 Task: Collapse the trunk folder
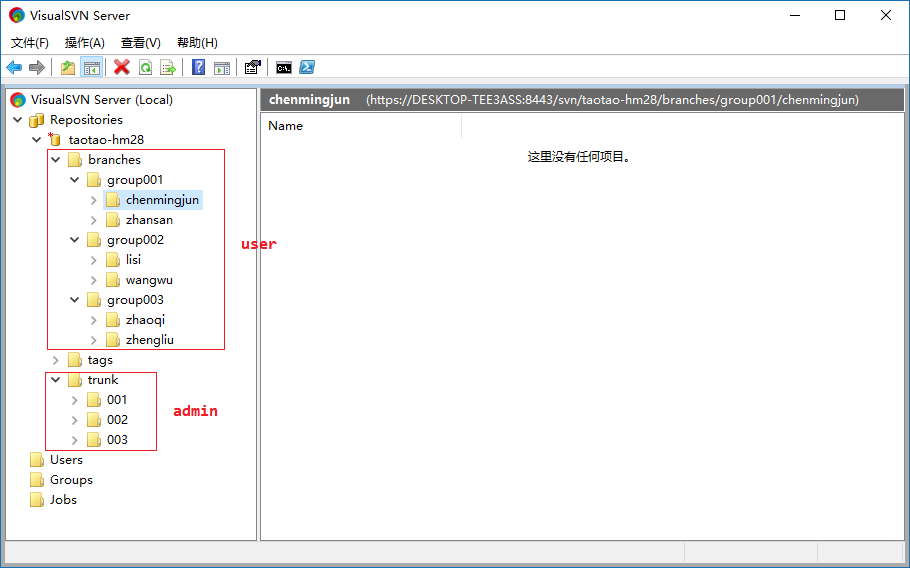point(56,380)
